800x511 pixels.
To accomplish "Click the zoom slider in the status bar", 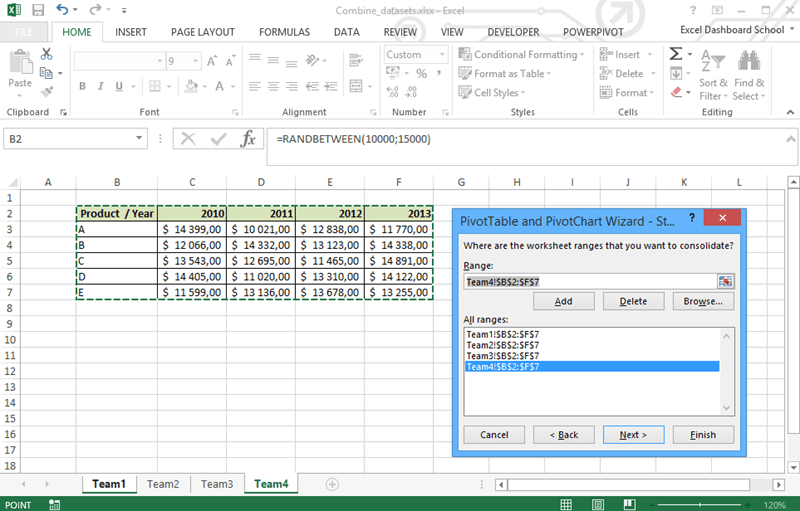I will [x=699, y=505].
